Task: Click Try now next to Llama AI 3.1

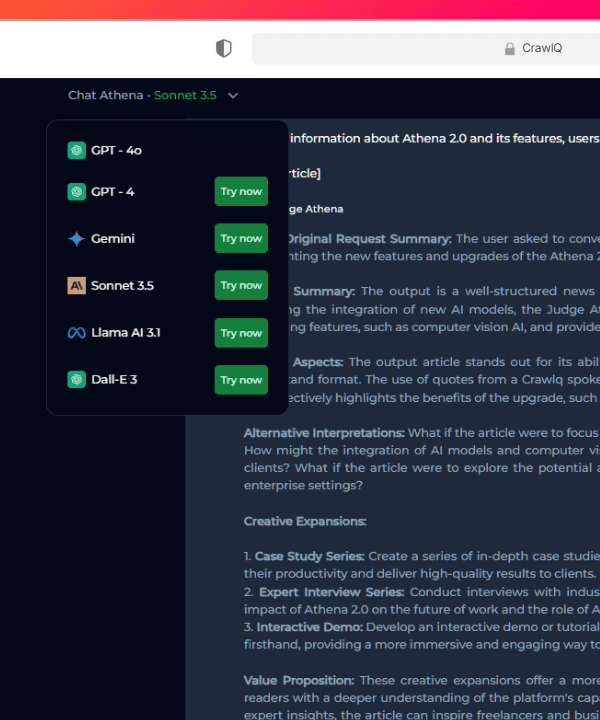Action: [x=241, y=333]
